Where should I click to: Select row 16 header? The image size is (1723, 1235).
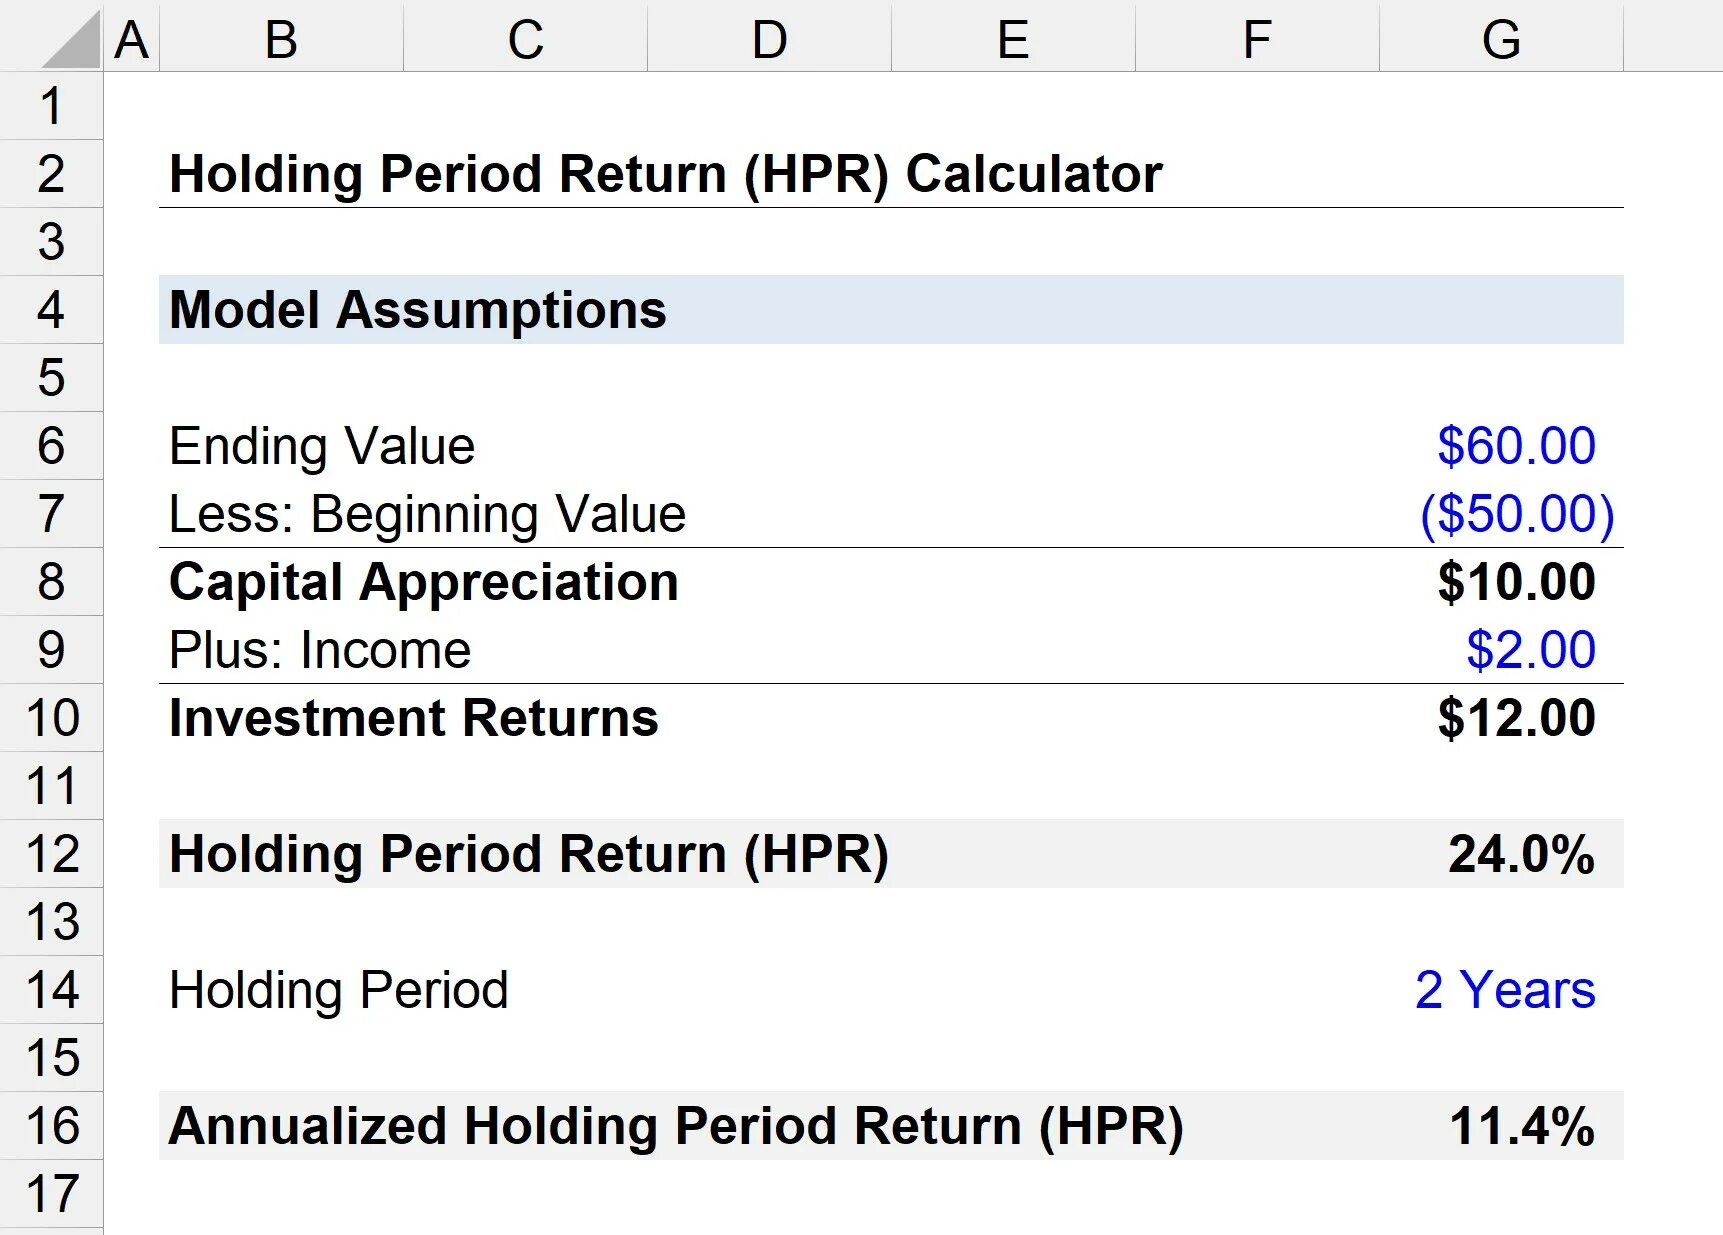click(x=51, y=1126)
